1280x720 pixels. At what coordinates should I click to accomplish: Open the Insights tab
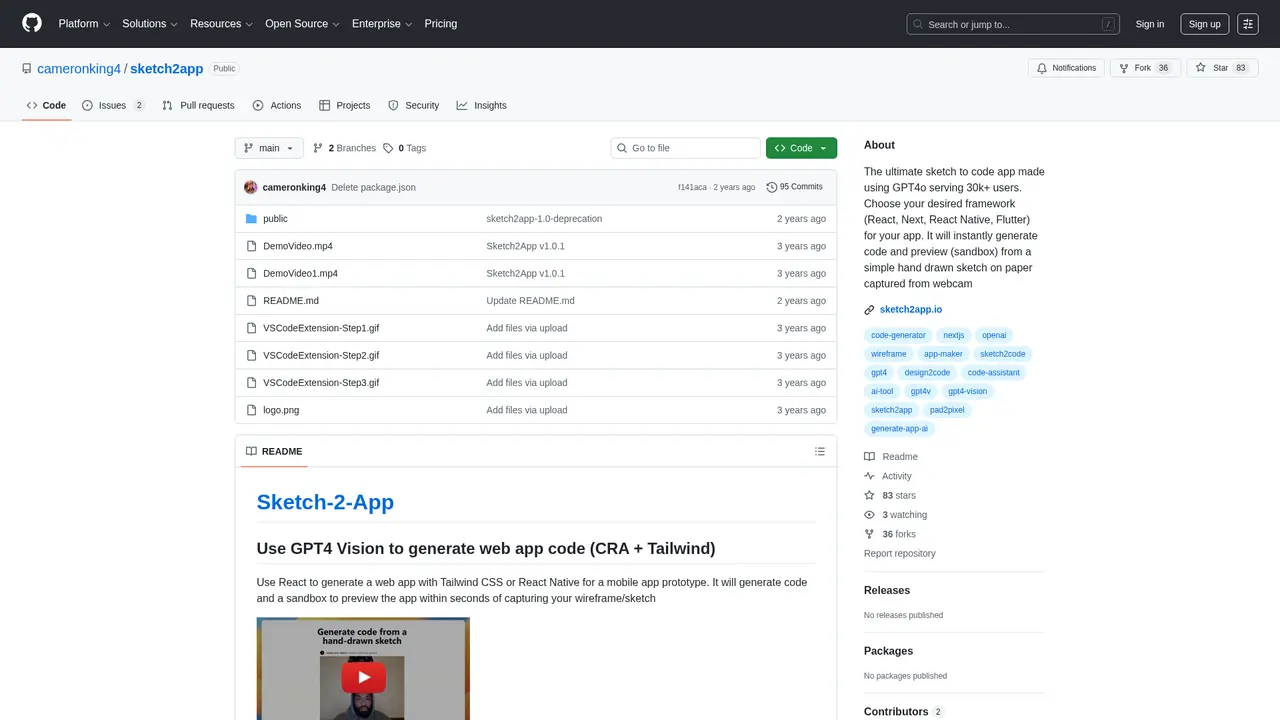click(481, 105)
